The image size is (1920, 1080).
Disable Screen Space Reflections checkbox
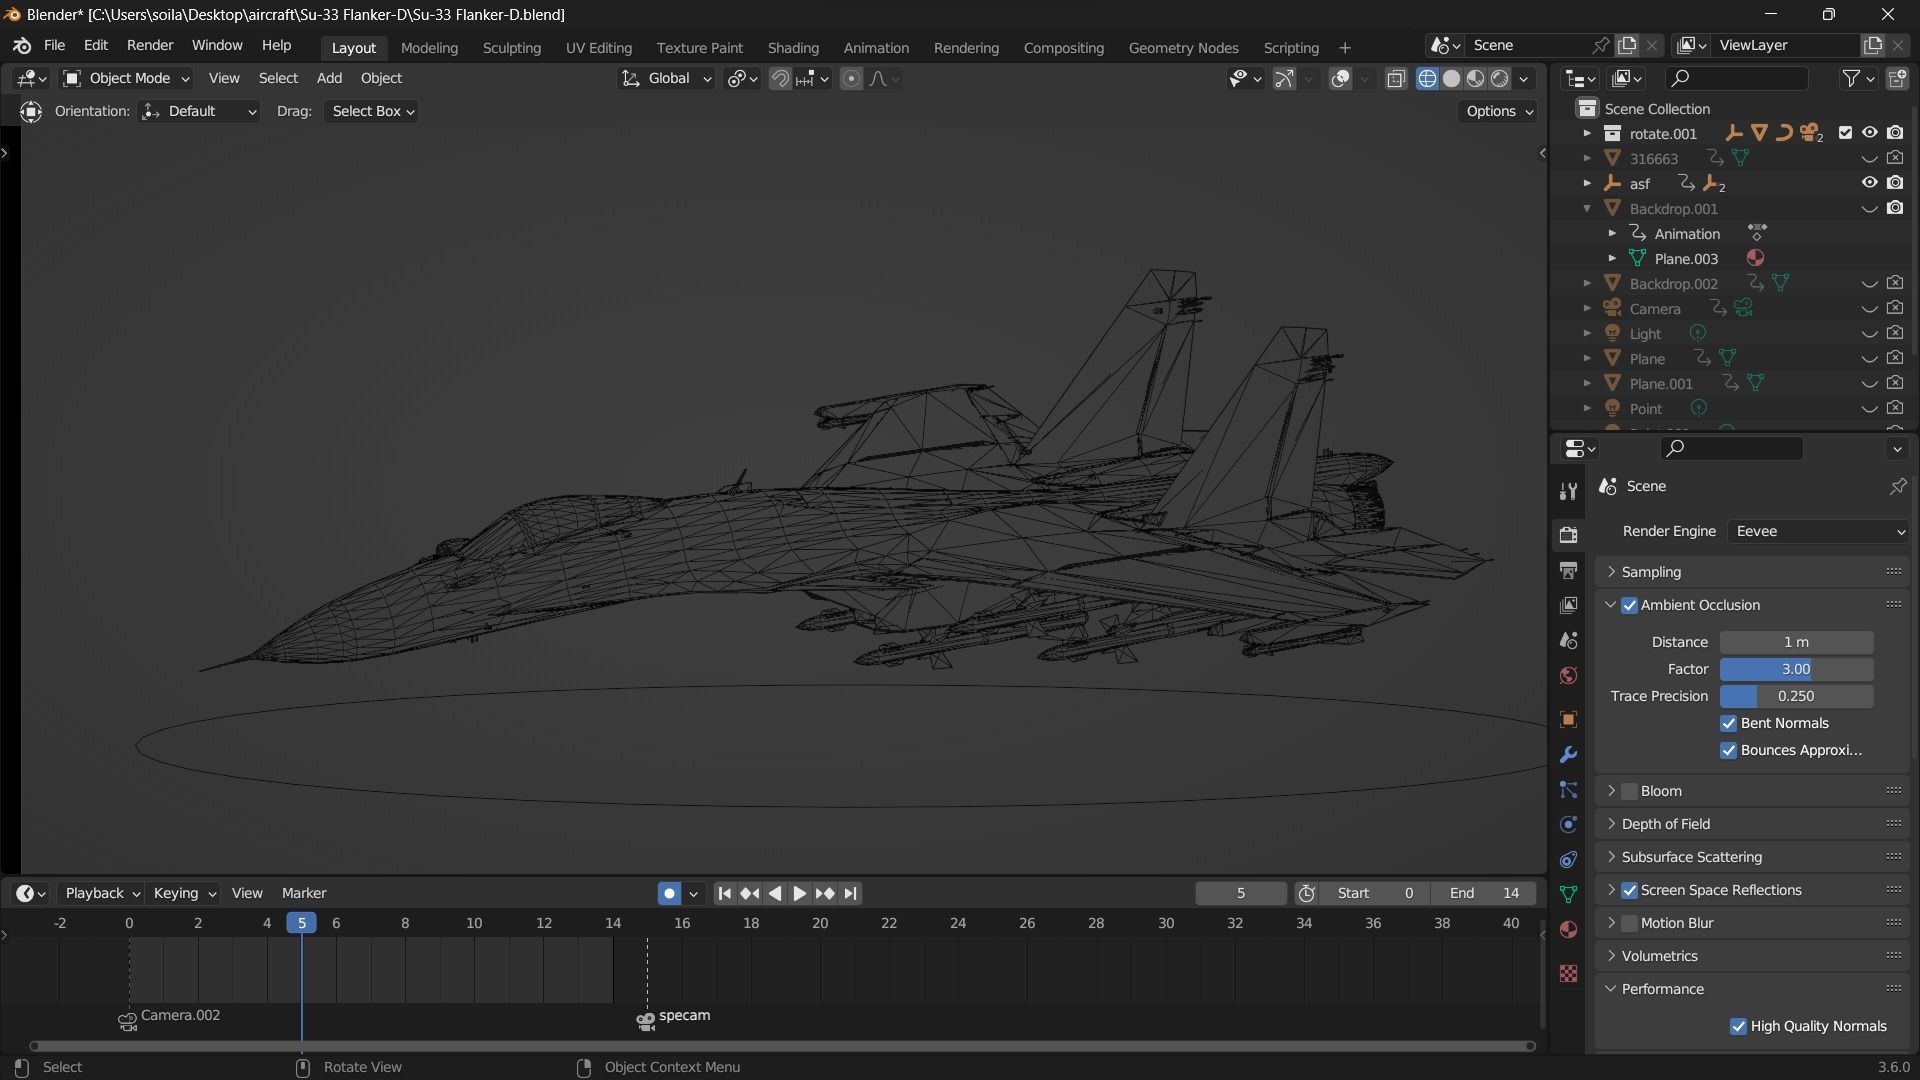coord(1630,890)
